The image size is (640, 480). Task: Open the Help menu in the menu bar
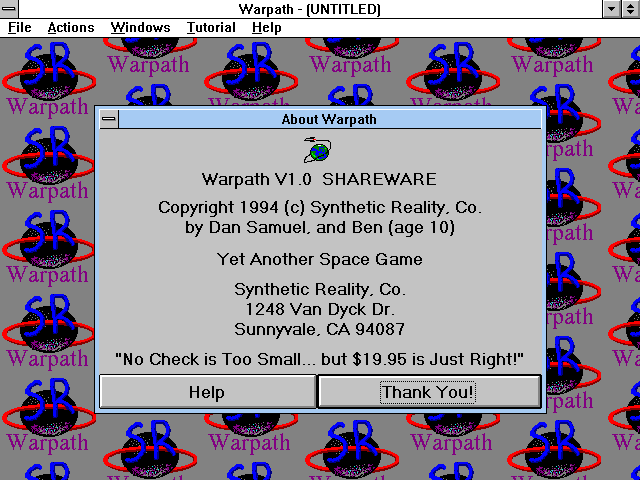pyautogui.click(x=266, y=27)
